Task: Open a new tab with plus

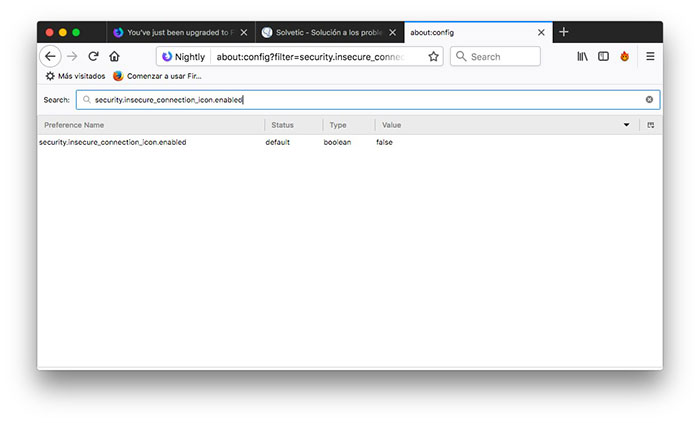Action: coord(563,32)
